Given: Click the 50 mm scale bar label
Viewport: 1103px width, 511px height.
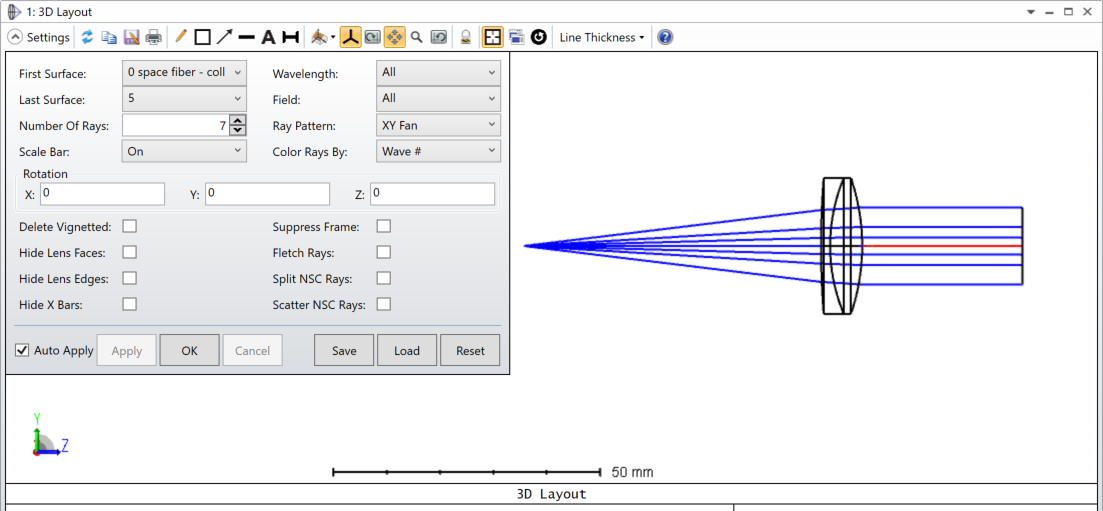Looking at the screenshot, I should pos(632,472).
